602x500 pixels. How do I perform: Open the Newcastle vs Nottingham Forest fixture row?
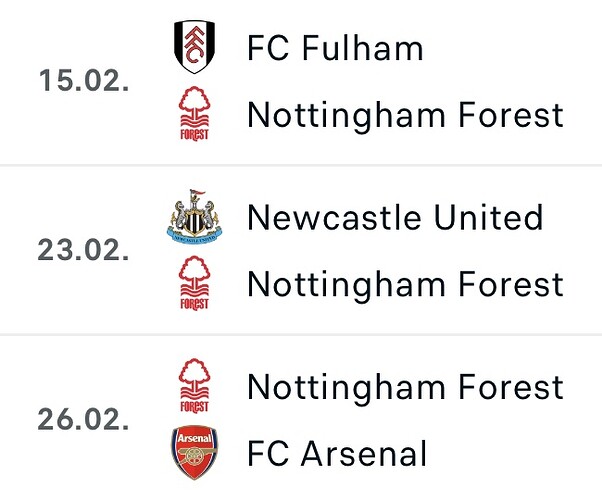(x=301, y=250)
